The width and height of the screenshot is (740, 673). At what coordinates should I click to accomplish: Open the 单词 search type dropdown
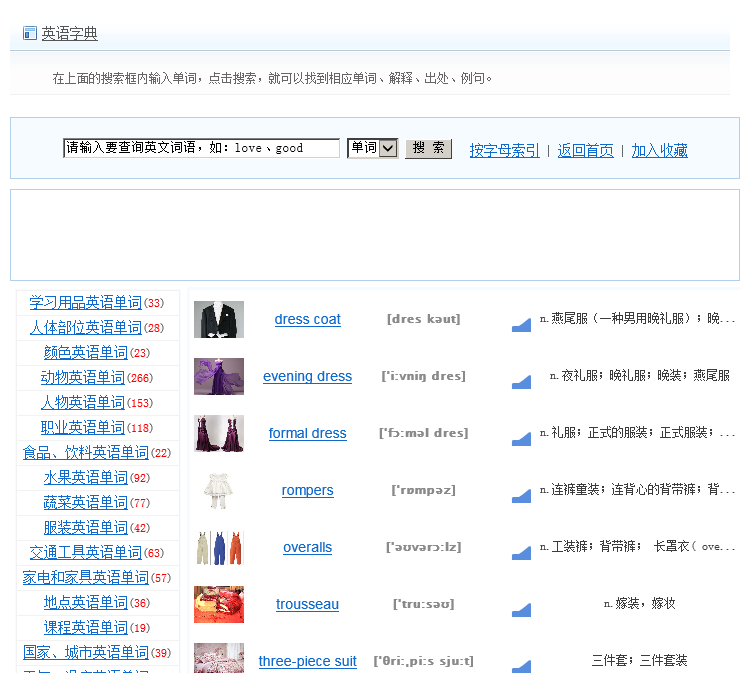[x=372, y=148]
